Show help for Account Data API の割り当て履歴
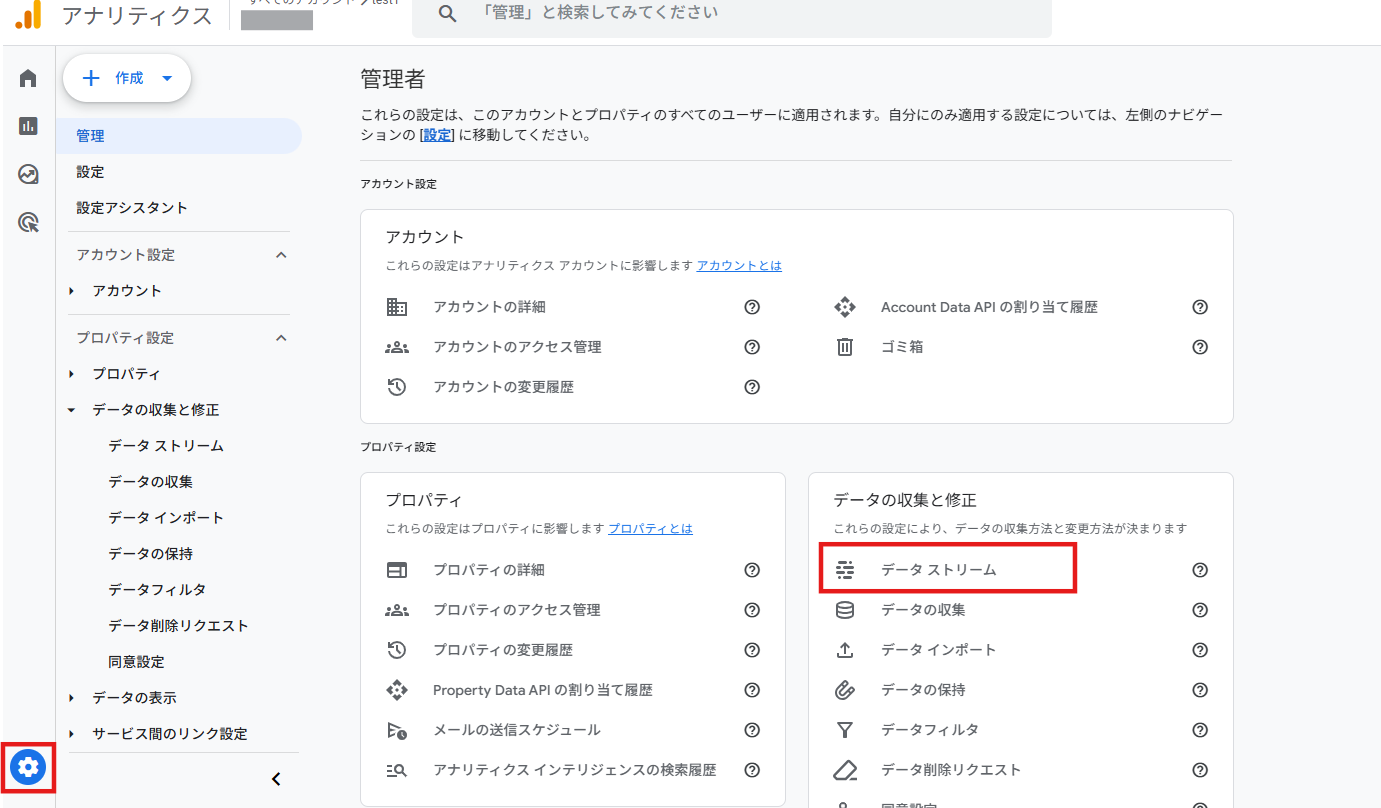Image resolution: width=1381 pixels, height=808 pixels. 1200,307
